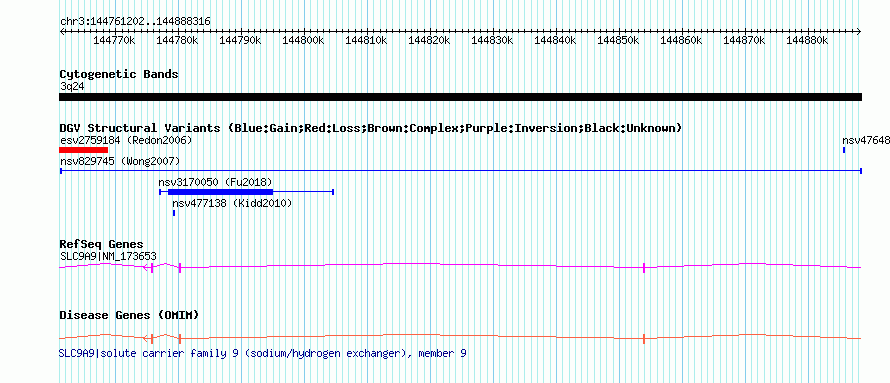Viewport: 890px width, 383px height.
Task: Click the magenta RefSeq exon near 144780k
Action: (179, 268)
